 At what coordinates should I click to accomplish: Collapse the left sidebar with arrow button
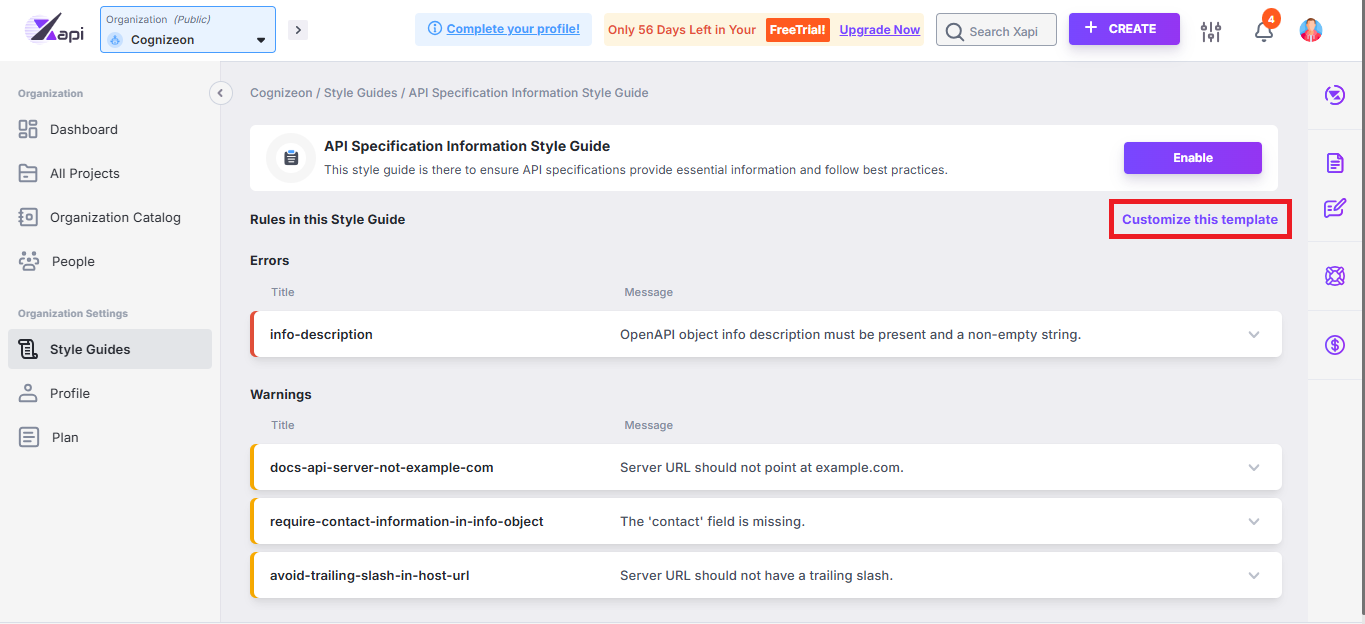(x=220, y=93)
